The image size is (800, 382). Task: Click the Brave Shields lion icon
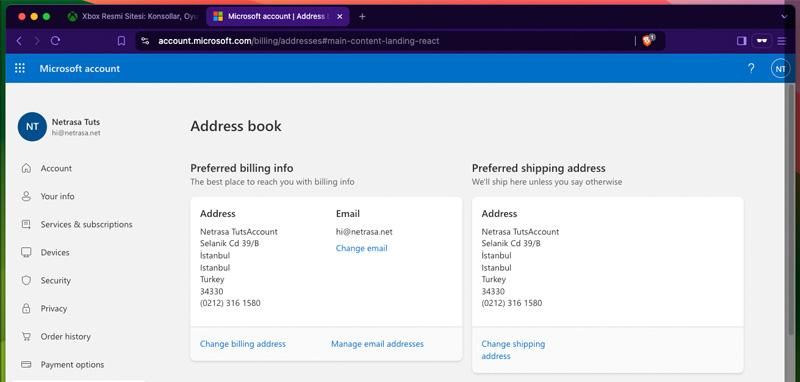(648, 40)
